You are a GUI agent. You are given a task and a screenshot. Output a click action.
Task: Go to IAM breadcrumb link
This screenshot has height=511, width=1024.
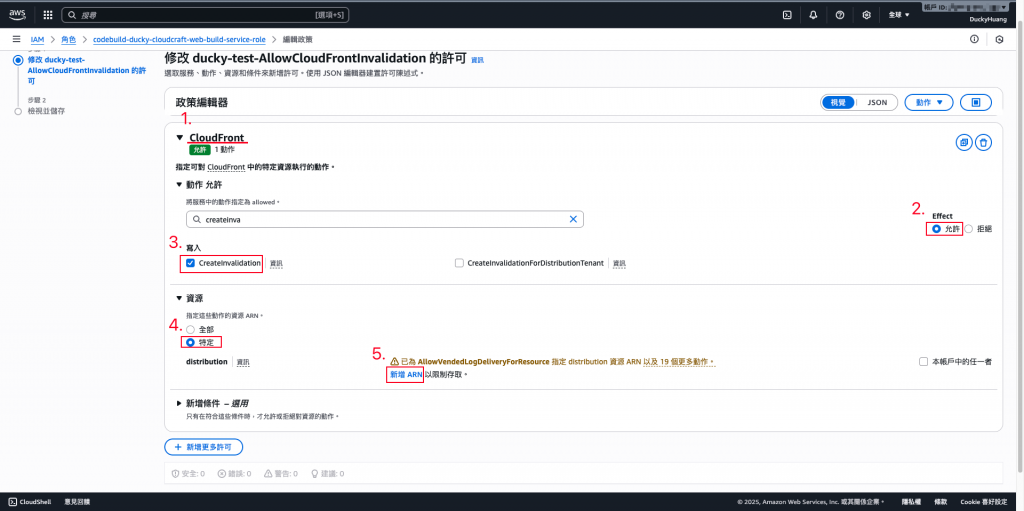[37, 39]
